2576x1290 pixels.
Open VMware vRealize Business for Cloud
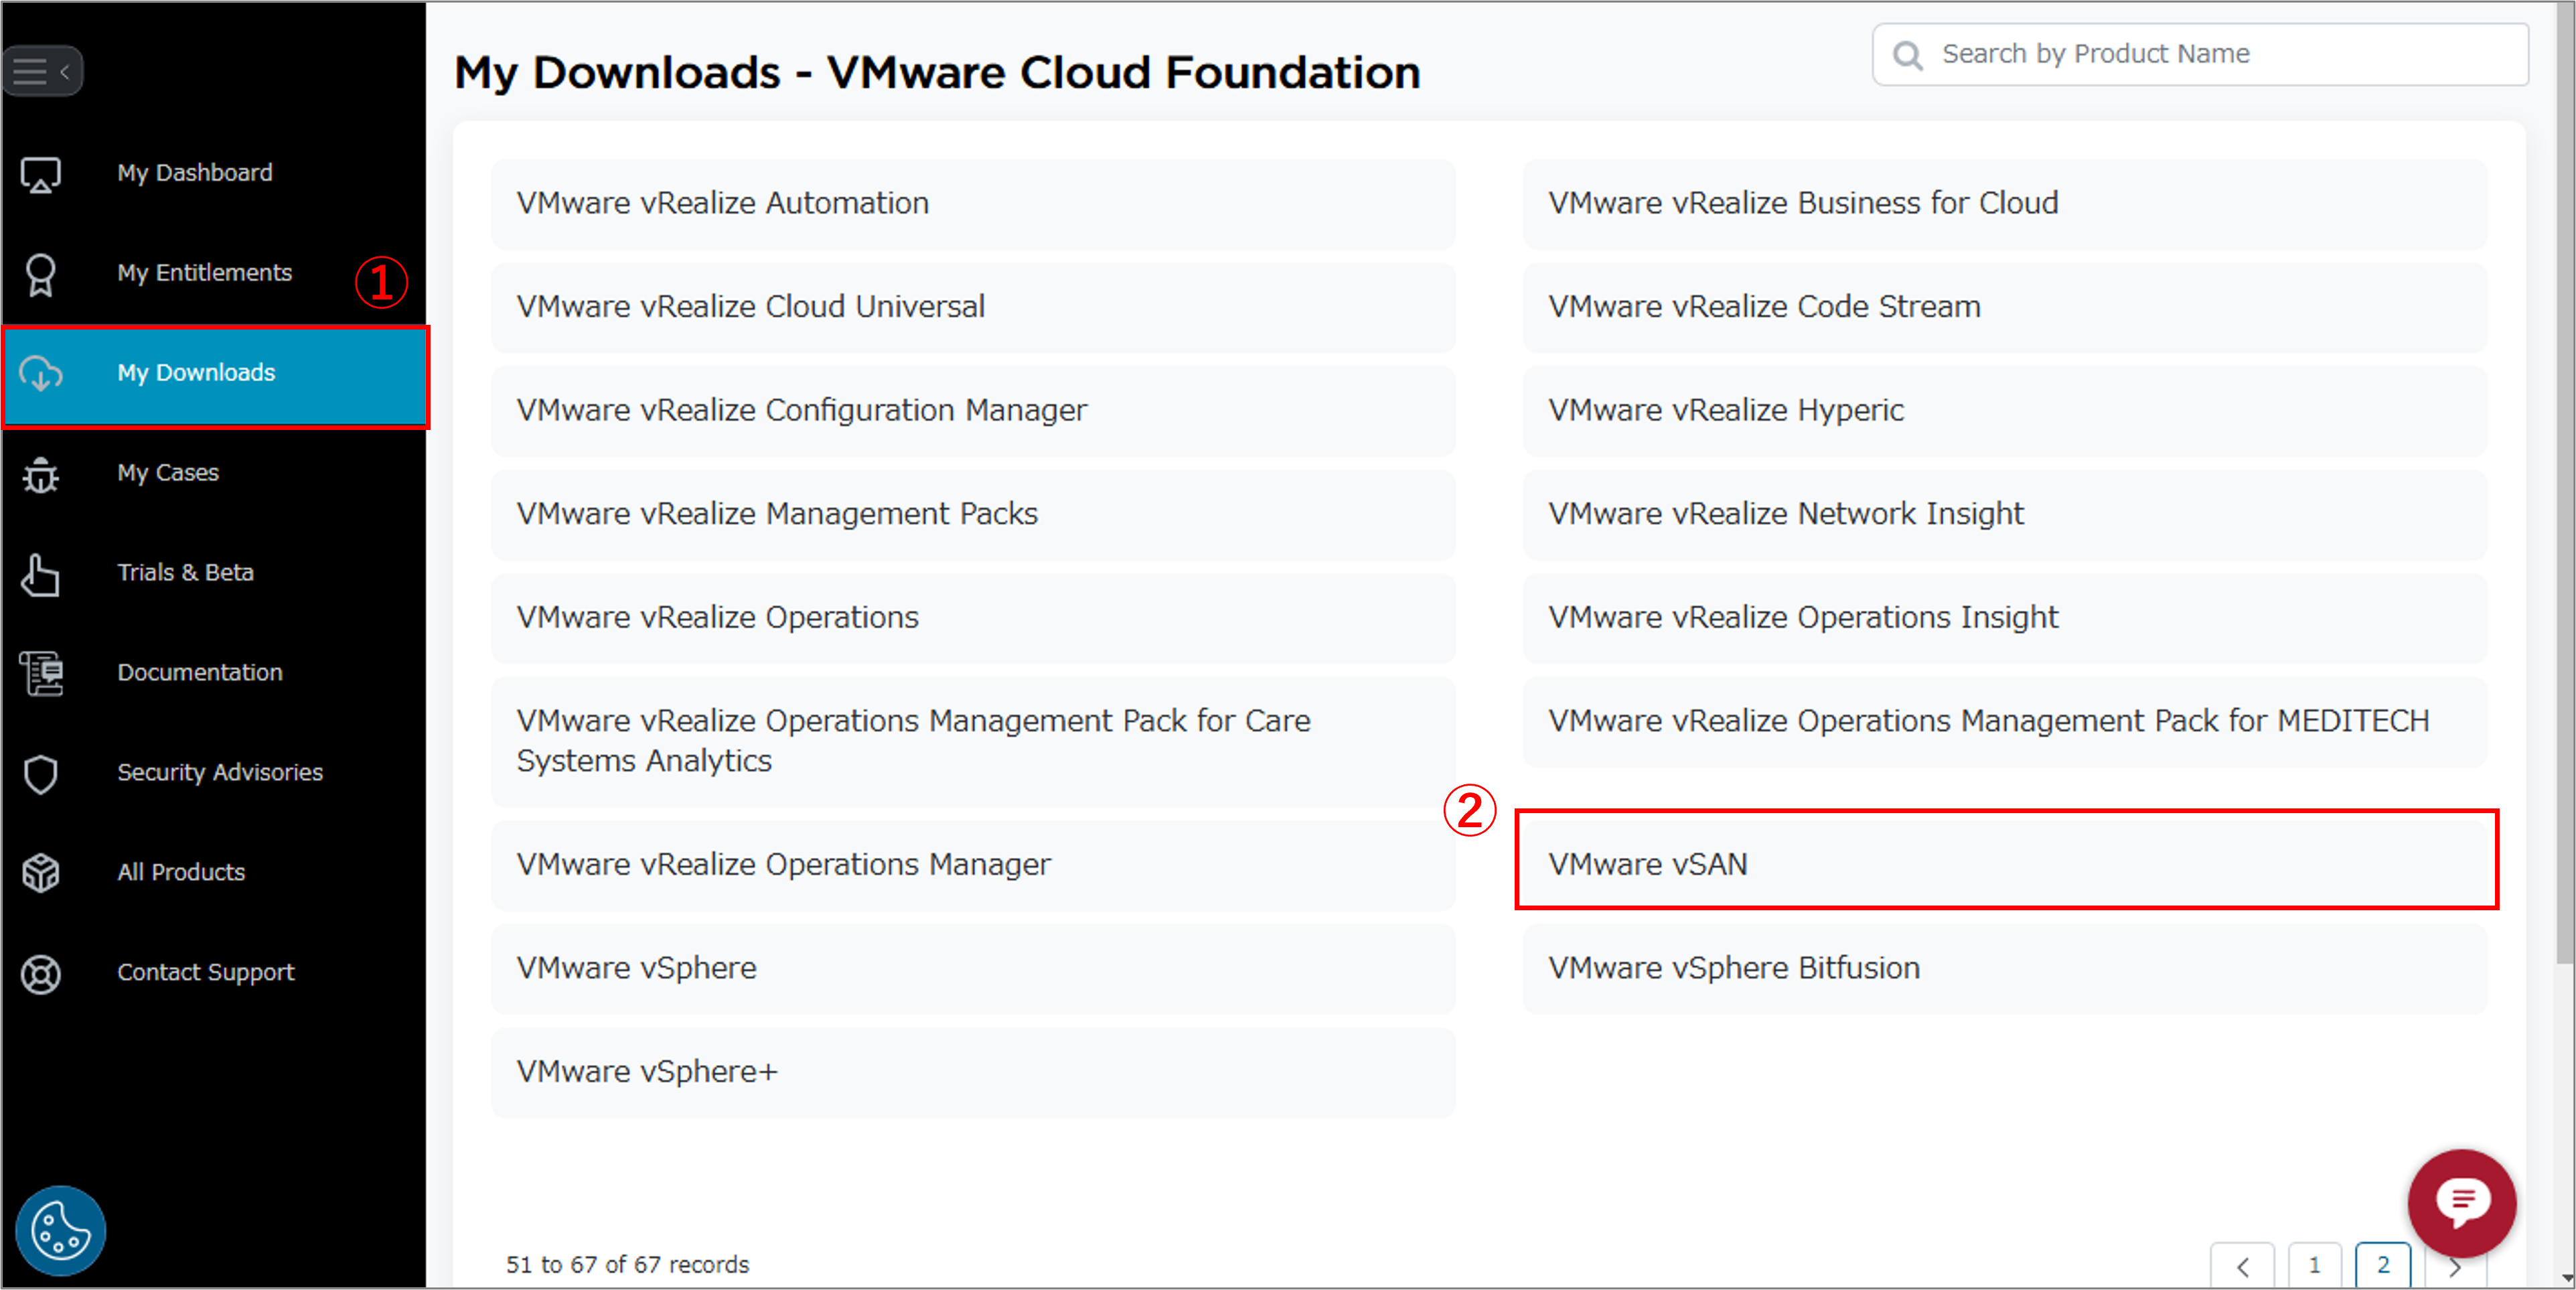tap(2004, 204)
